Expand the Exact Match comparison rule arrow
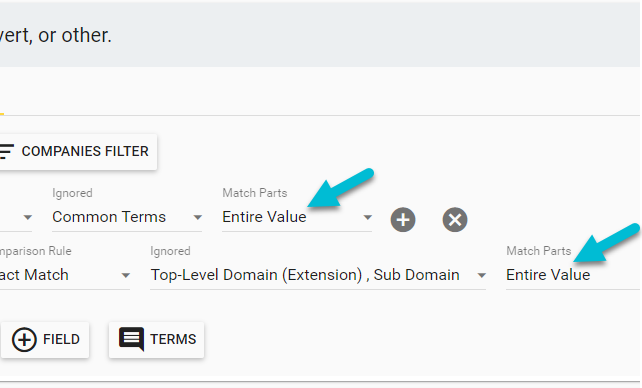This screenshot has height=388, width=642. point(126,276)
